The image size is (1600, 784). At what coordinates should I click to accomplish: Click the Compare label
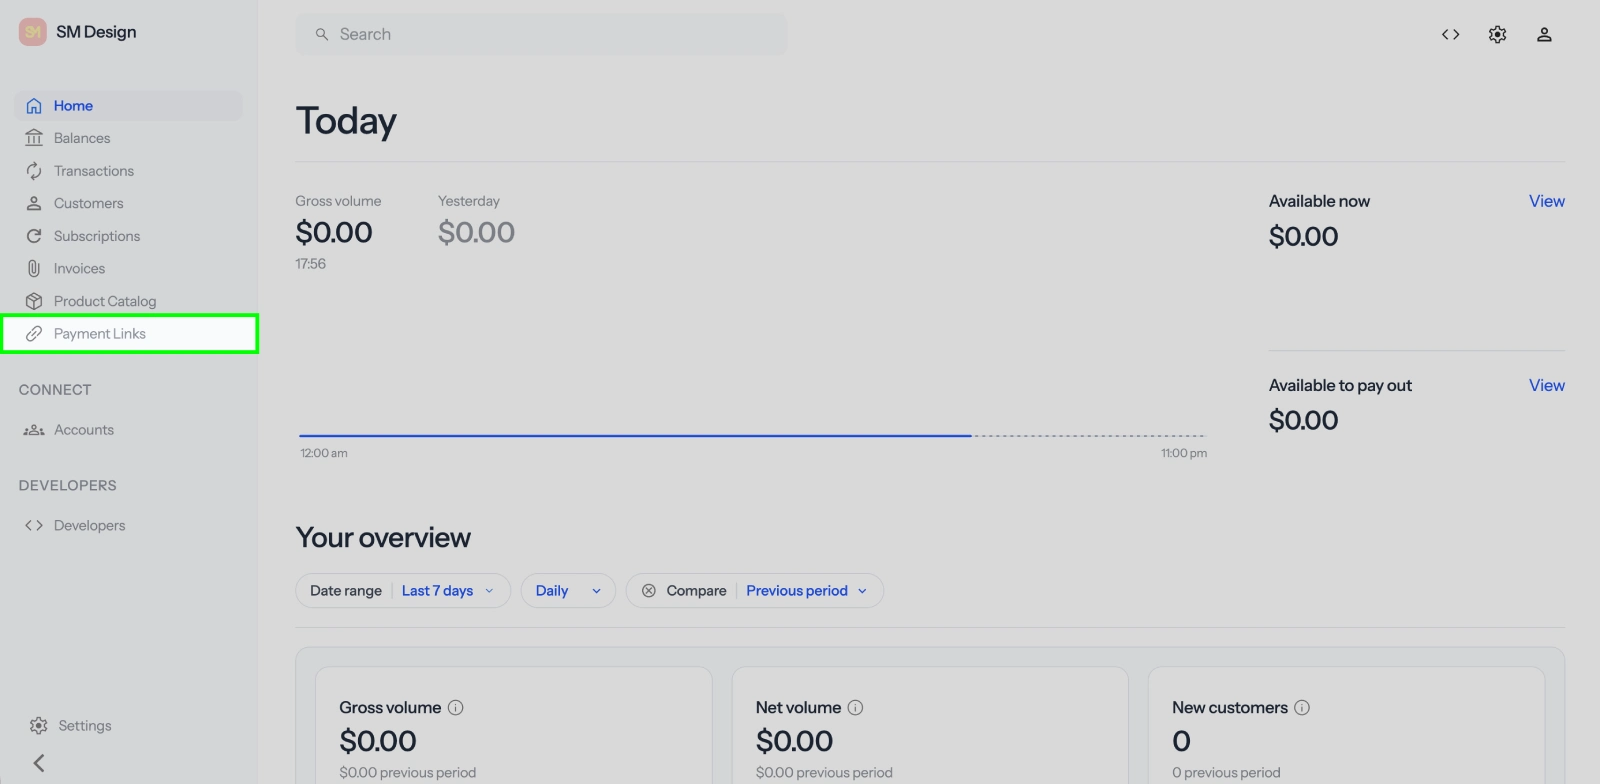pos(696,591)
